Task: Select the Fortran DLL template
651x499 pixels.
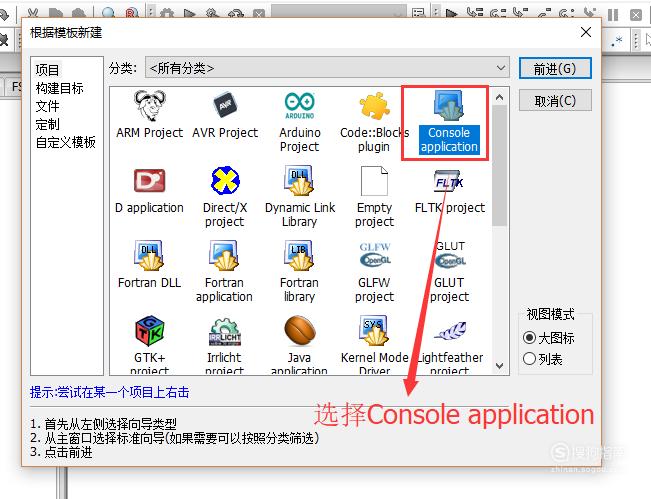Action: click(149, 265)
